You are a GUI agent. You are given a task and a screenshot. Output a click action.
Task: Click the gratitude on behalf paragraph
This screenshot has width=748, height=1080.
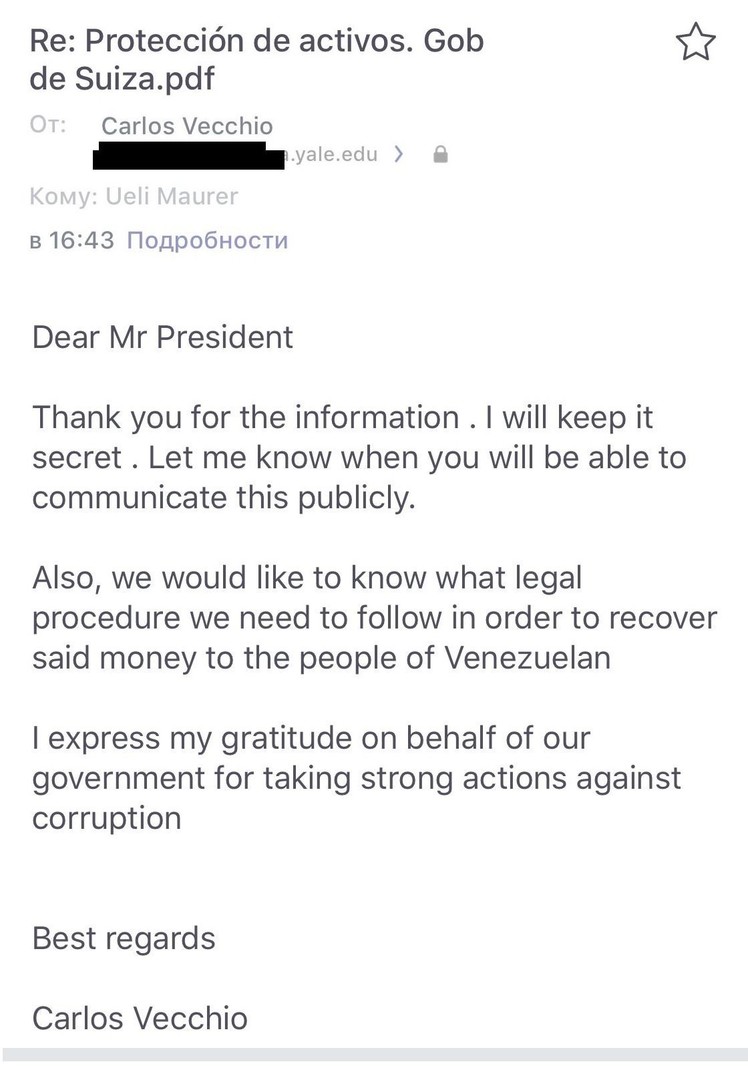click(x=356, y=778)
